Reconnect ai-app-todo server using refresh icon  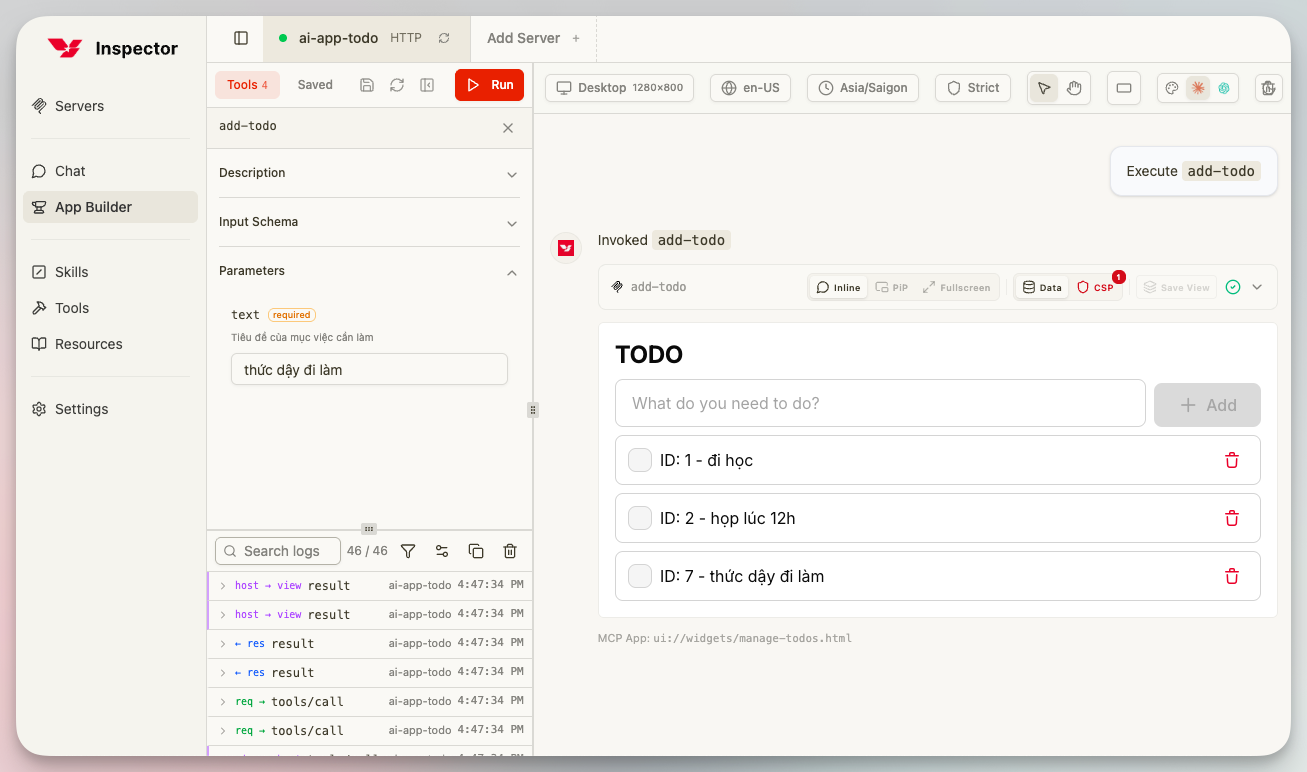coord(444,38)
